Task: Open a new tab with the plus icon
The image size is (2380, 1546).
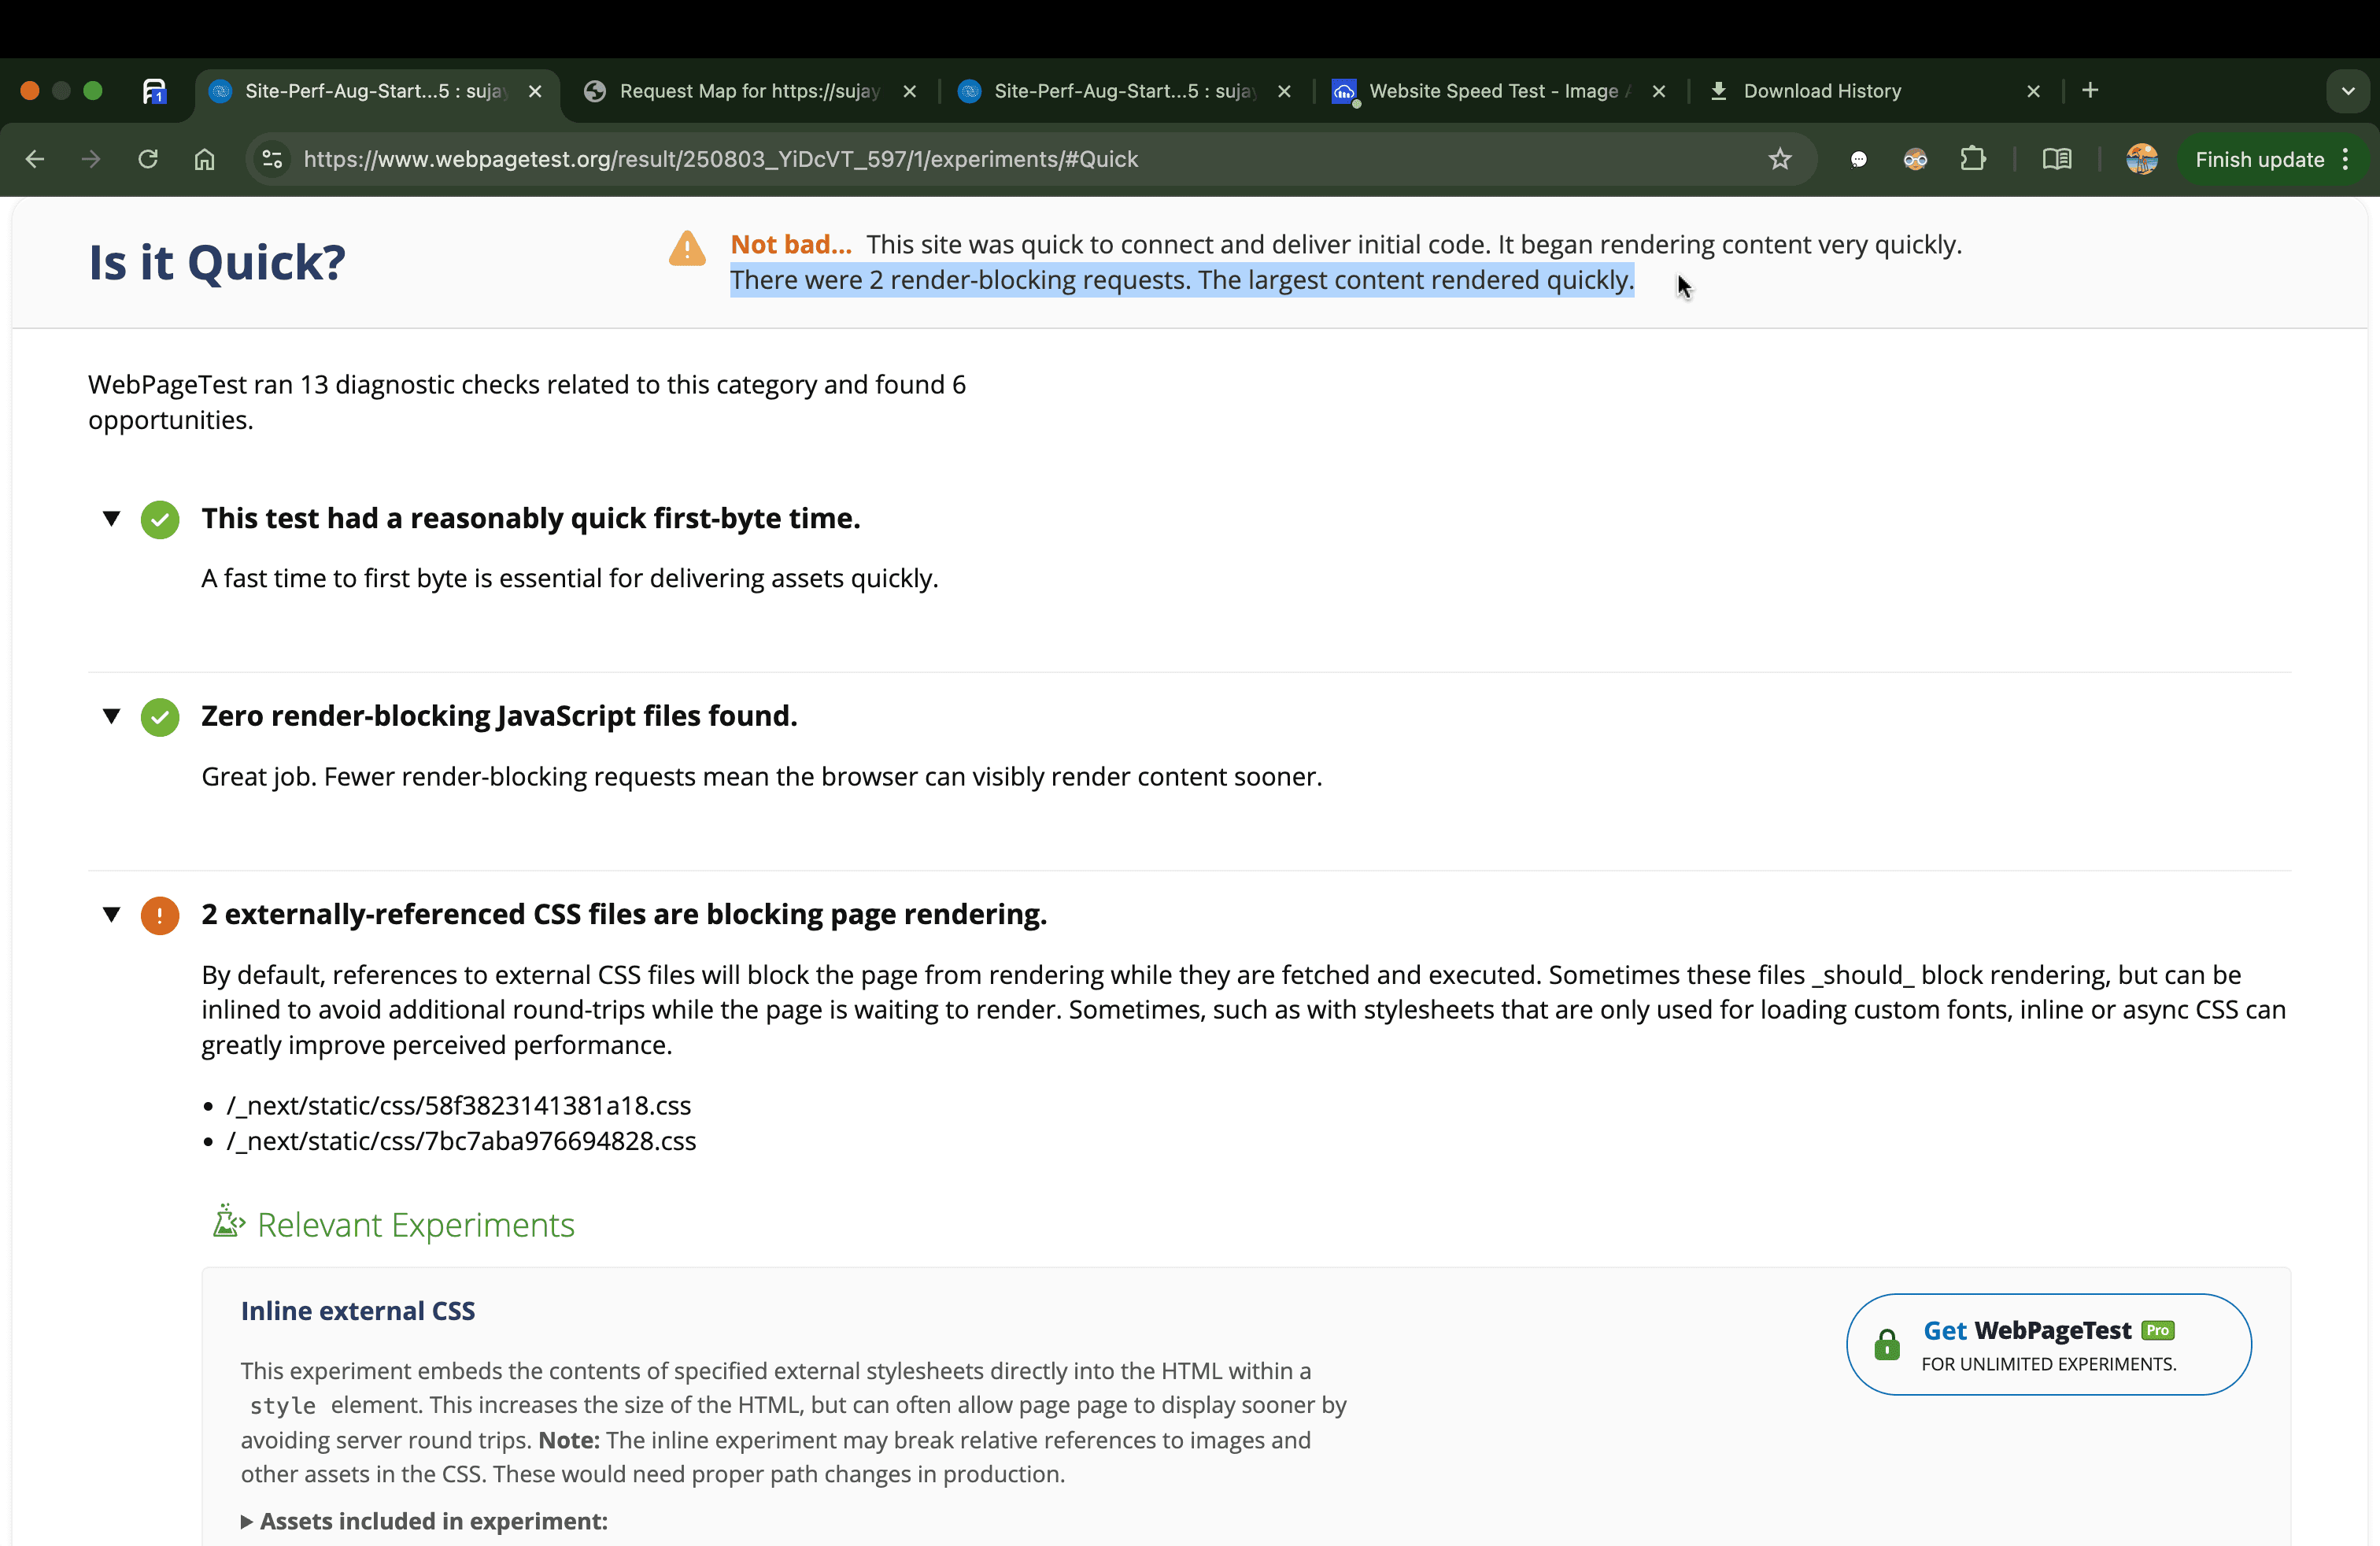Action: pyautogui.click(x=2090, y=91)
